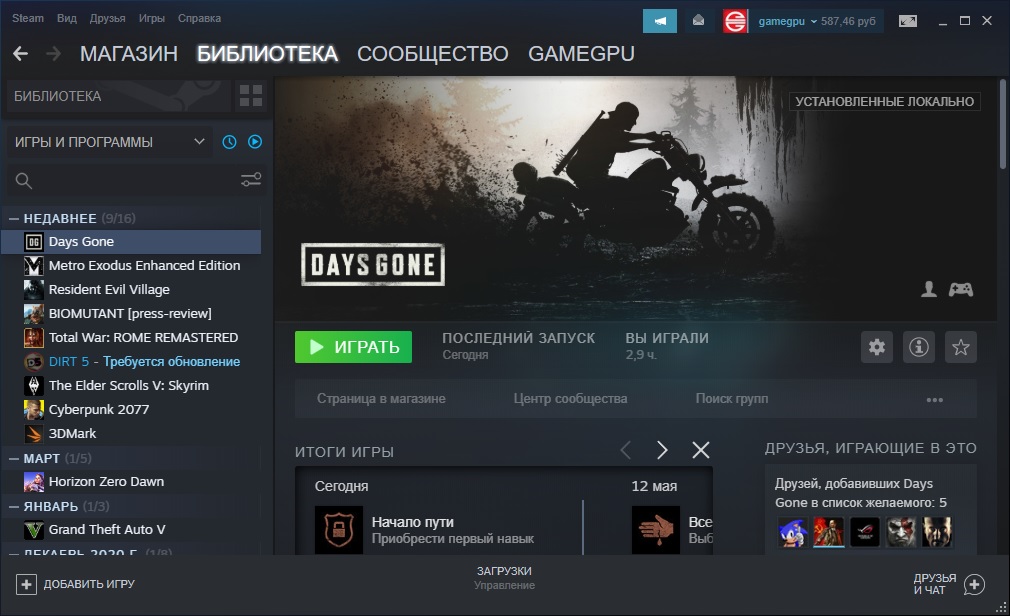Open ЗАГРУЗКИ Управление downloads
The image size is (1010, 616).
(x=504, y=578)
